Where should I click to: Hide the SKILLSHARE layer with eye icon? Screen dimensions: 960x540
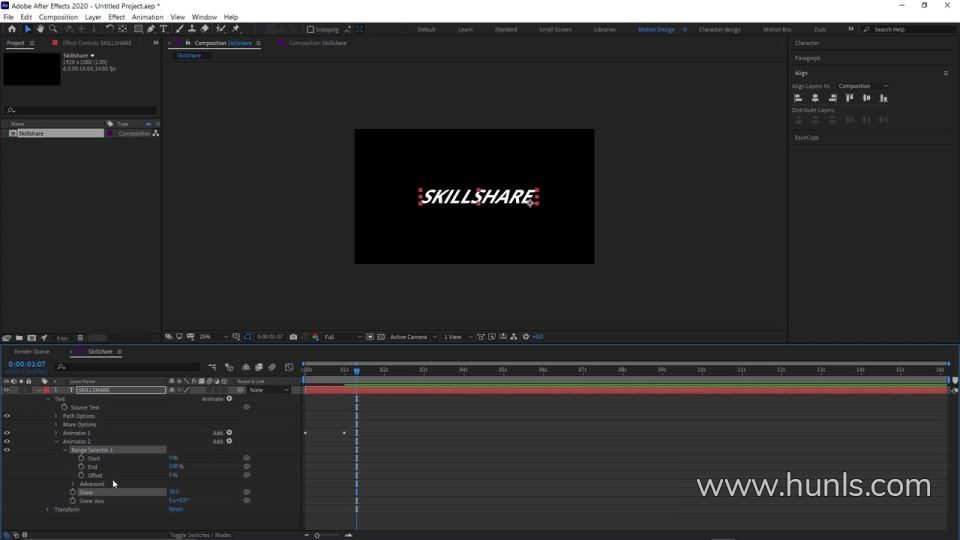tap(7, 390)
